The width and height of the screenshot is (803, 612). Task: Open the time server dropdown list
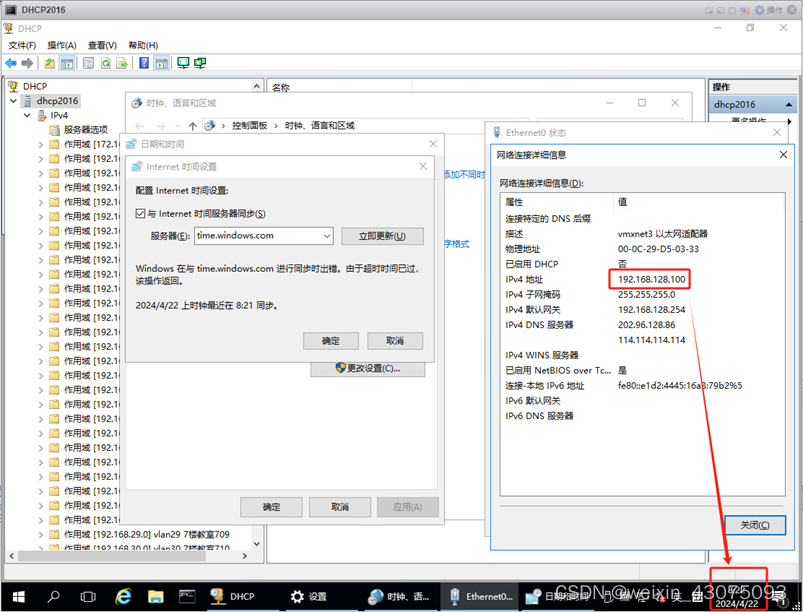click(326, 236)
